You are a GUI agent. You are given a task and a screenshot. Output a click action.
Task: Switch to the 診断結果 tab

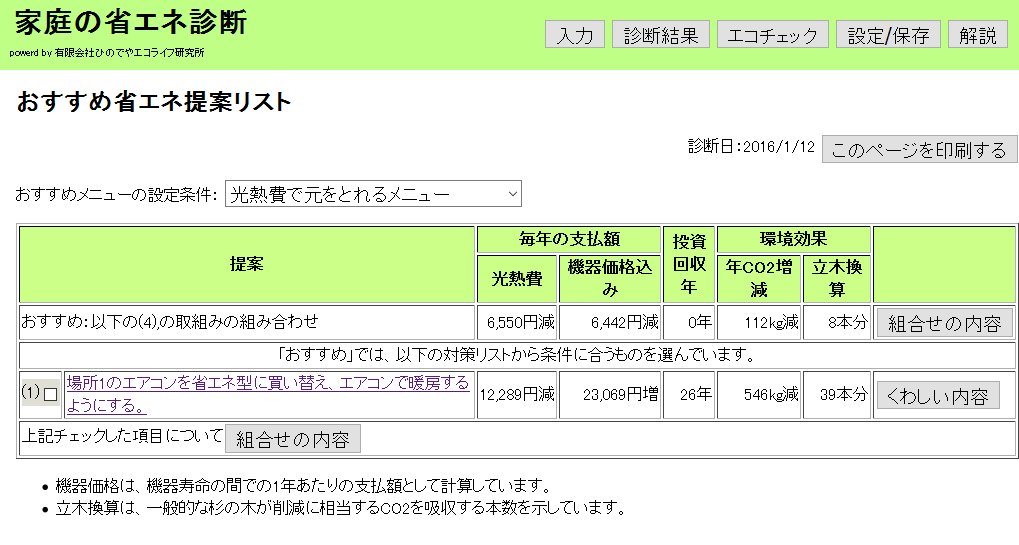(x=660, y=34)
